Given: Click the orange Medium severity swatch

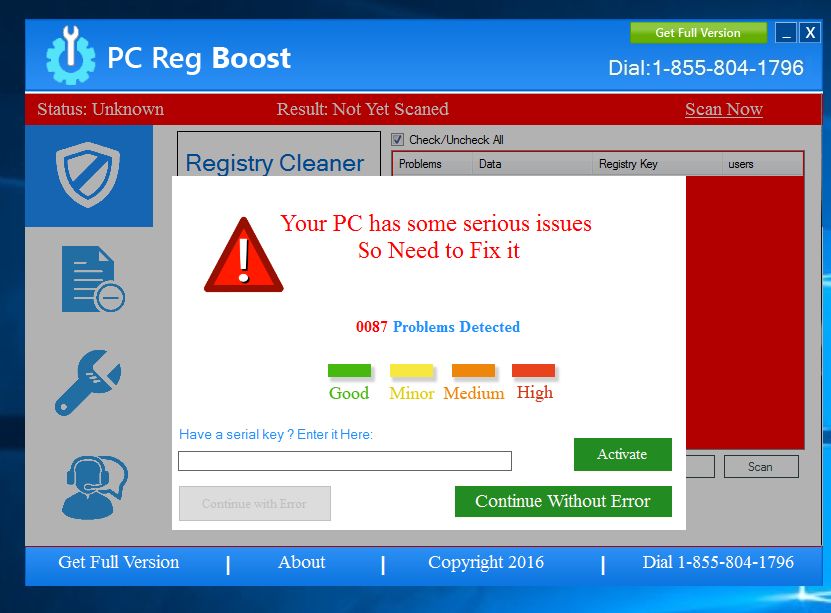Looking at the screenshot, I should coord(473,370).
